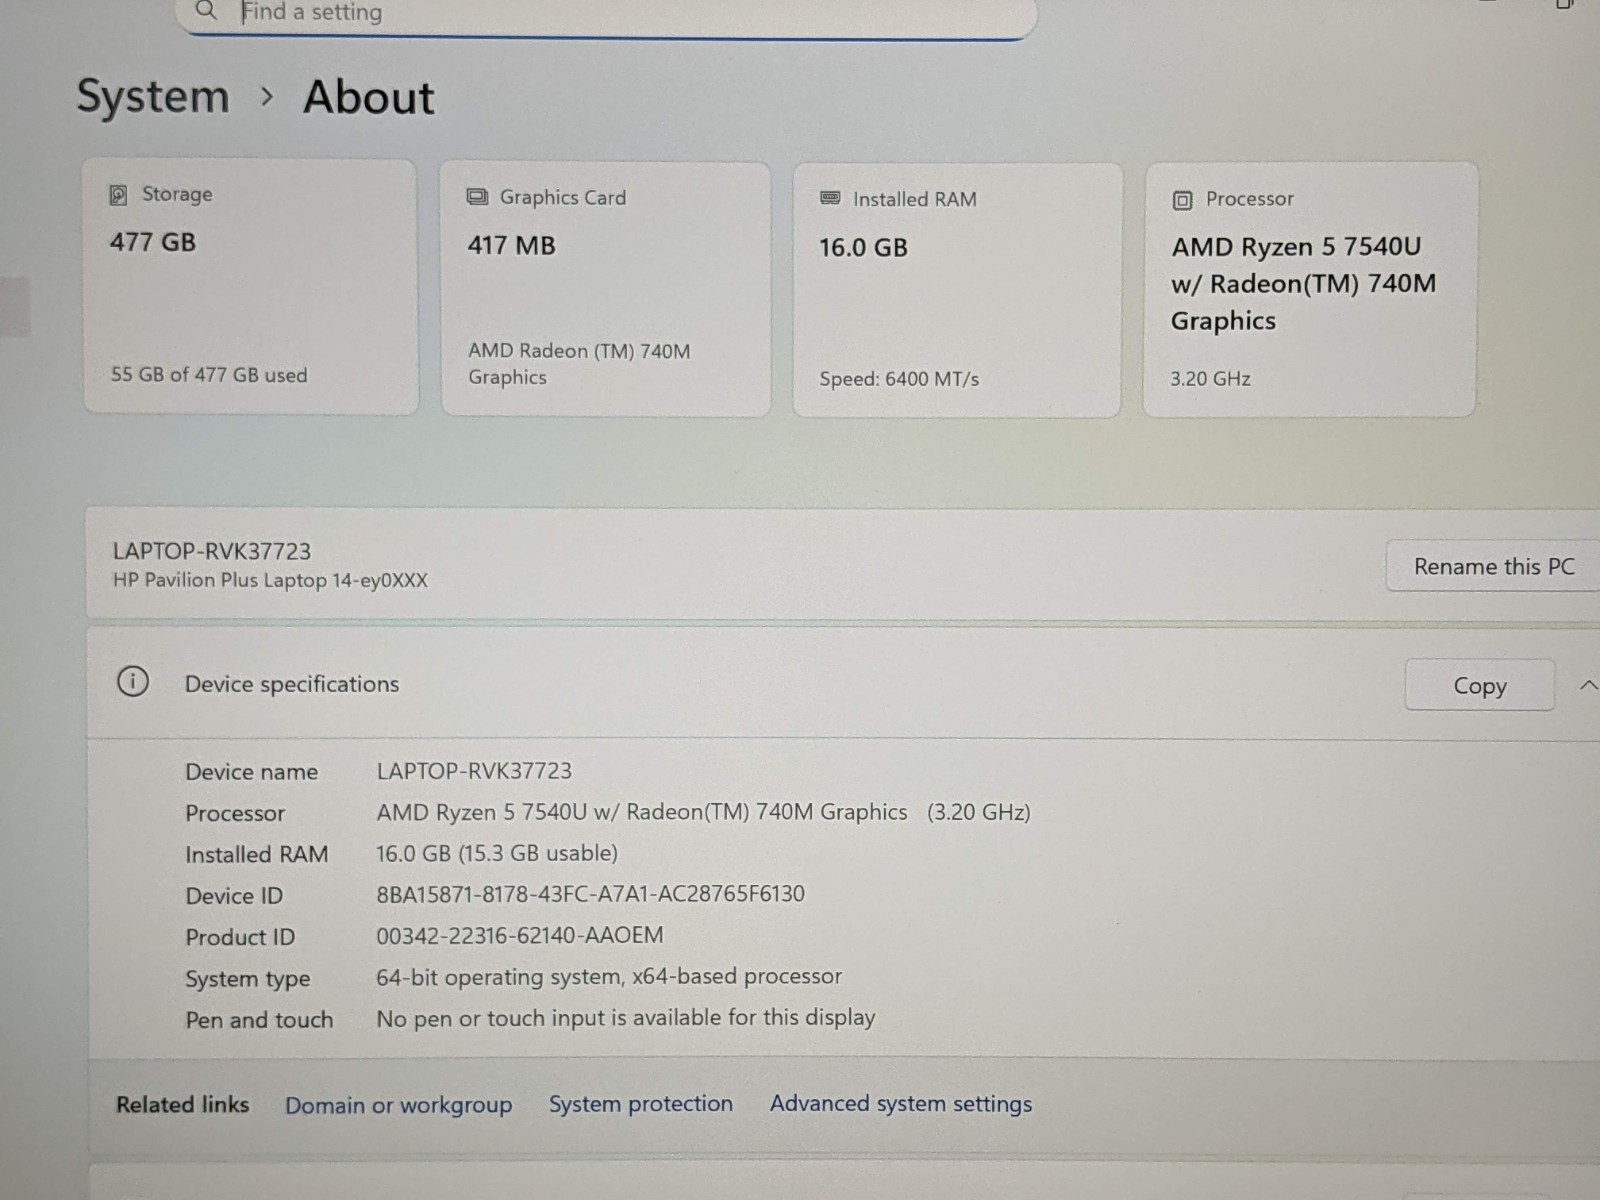Select the 3.20 GHz text in Processor card

(x=1210, y=379)
